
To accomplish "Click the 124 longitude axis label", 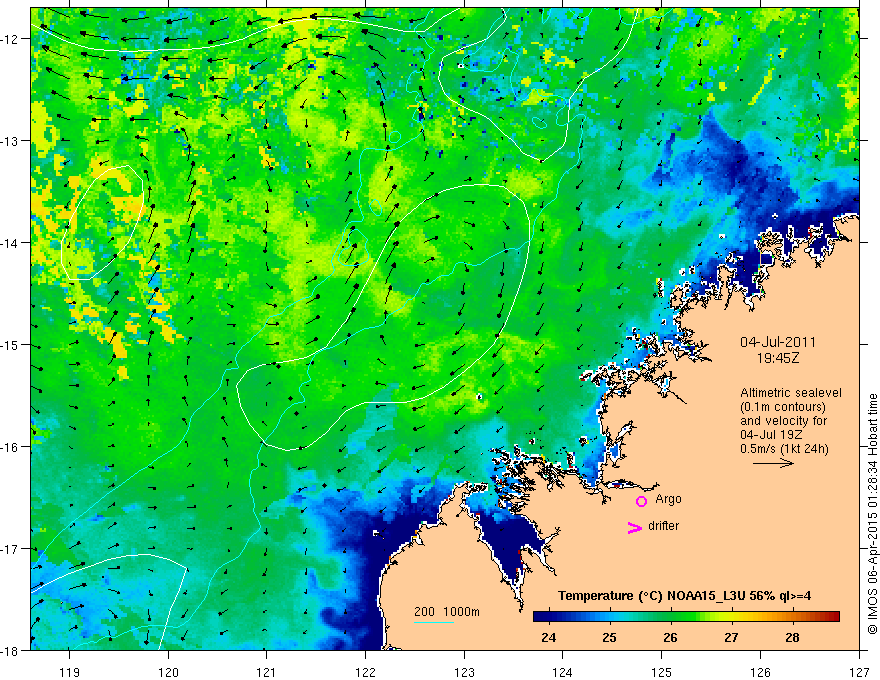I will pyautogui.click(x=563, y=672).
